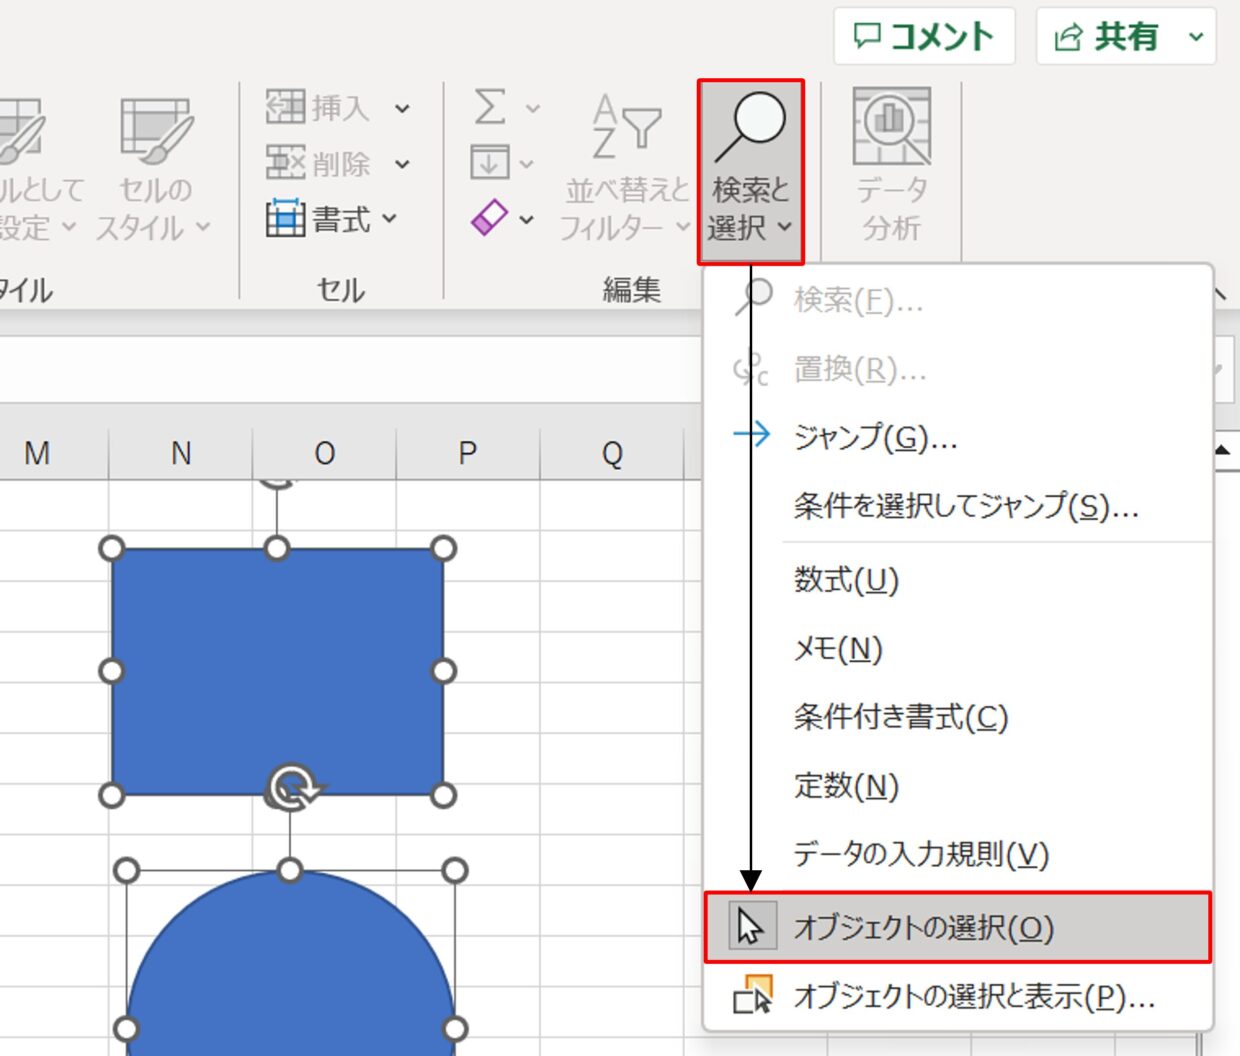Choose 置換(R)... from the menu

point(958,369)
